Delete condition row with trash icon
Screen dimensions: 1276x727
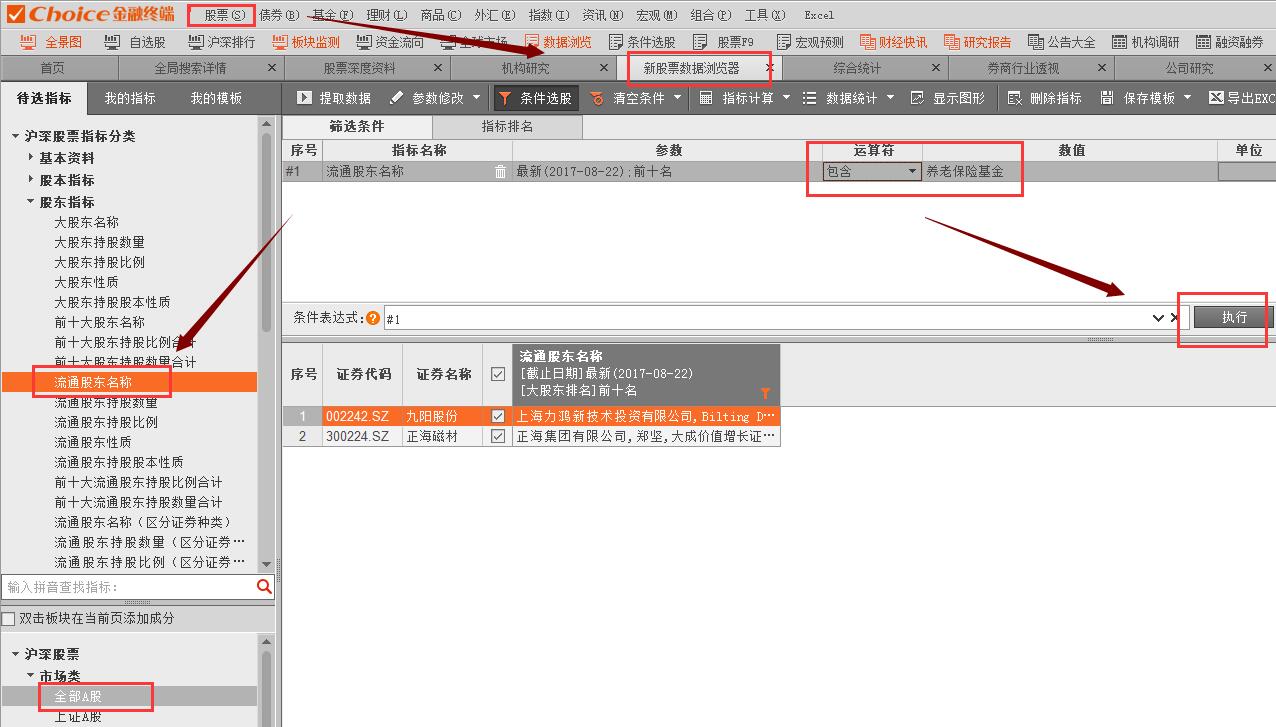pos(500,172)
